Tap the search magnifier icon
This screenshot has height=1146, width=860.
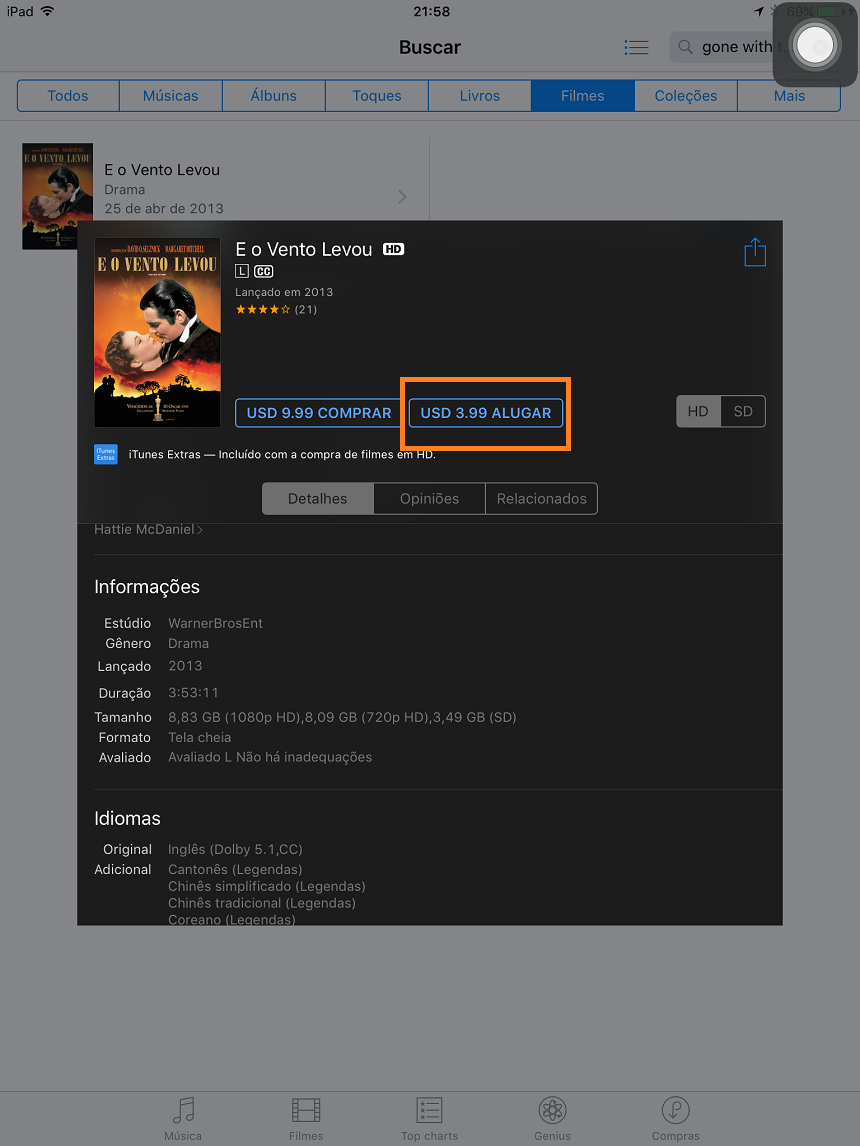tap(685, 47)
